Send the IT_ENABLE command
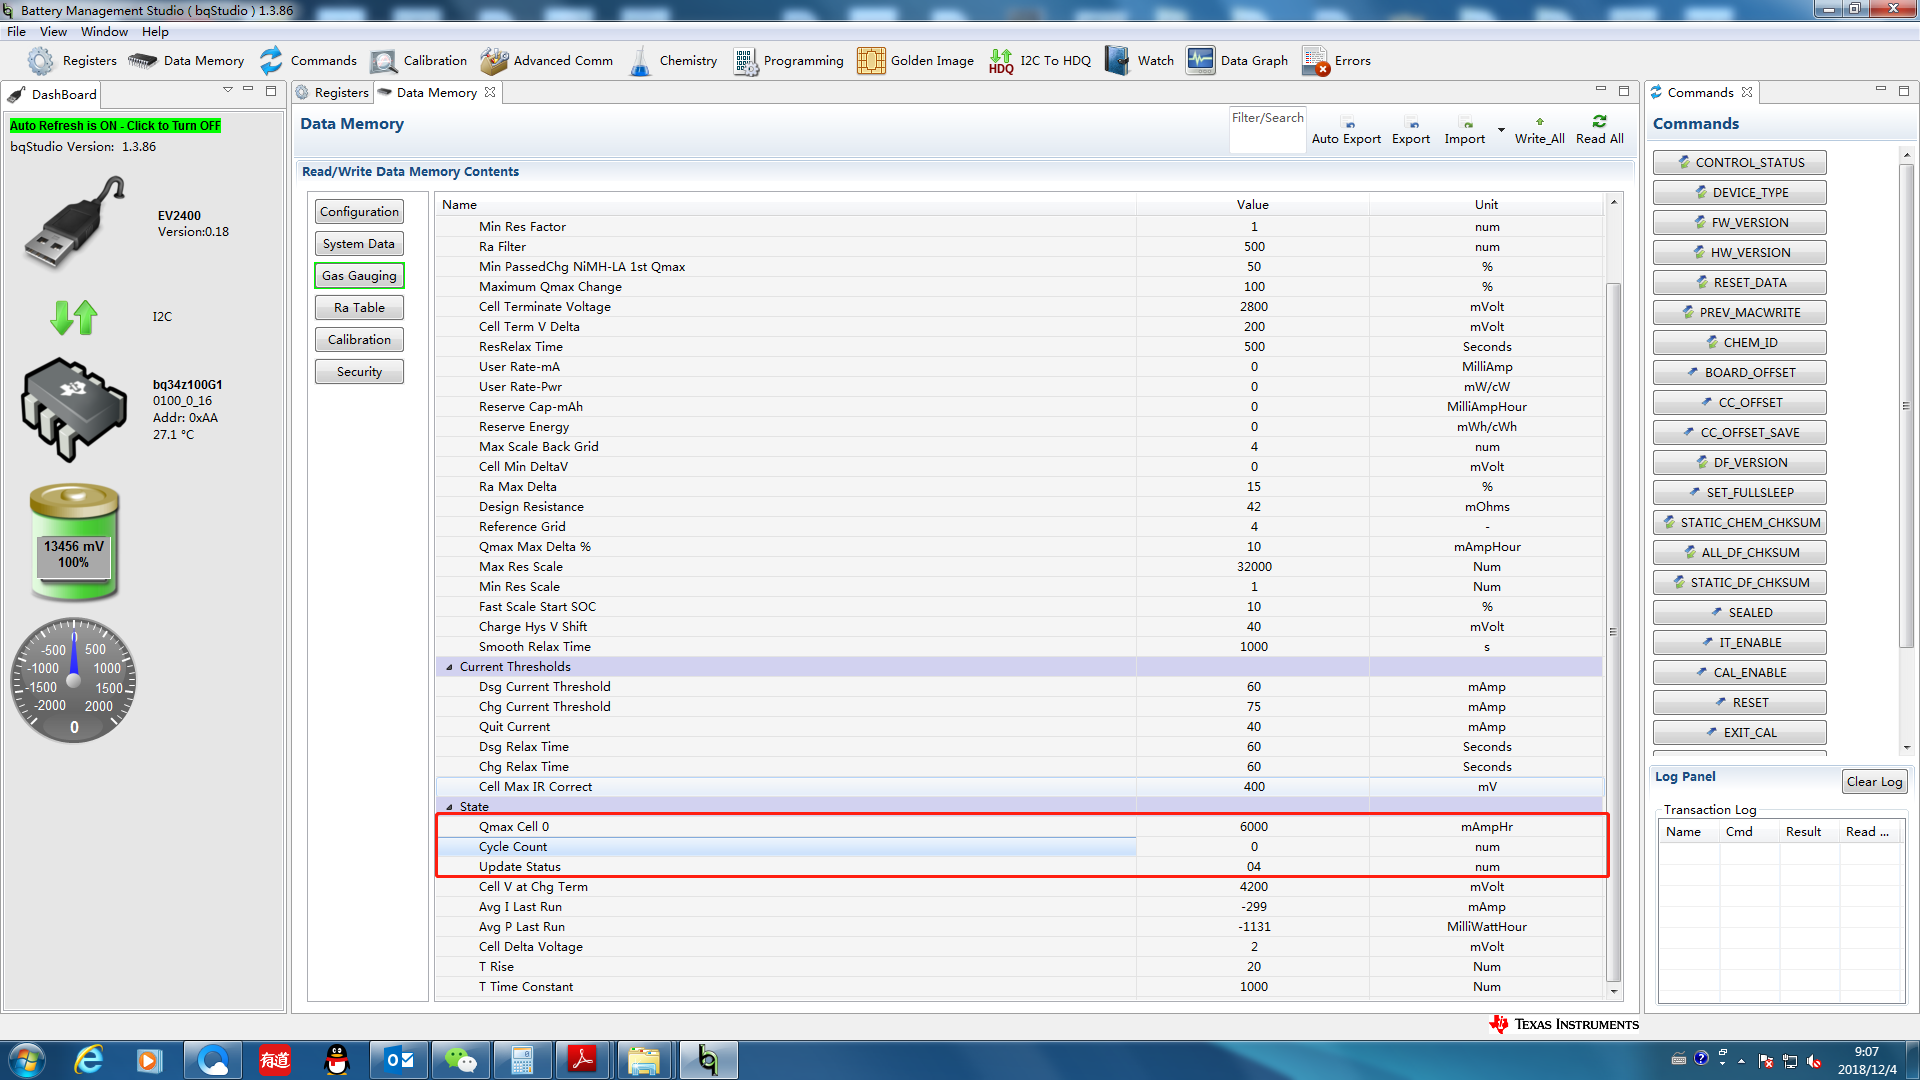The width and height of the screenshot is (1920, 1080). [x=1739, y=643]
